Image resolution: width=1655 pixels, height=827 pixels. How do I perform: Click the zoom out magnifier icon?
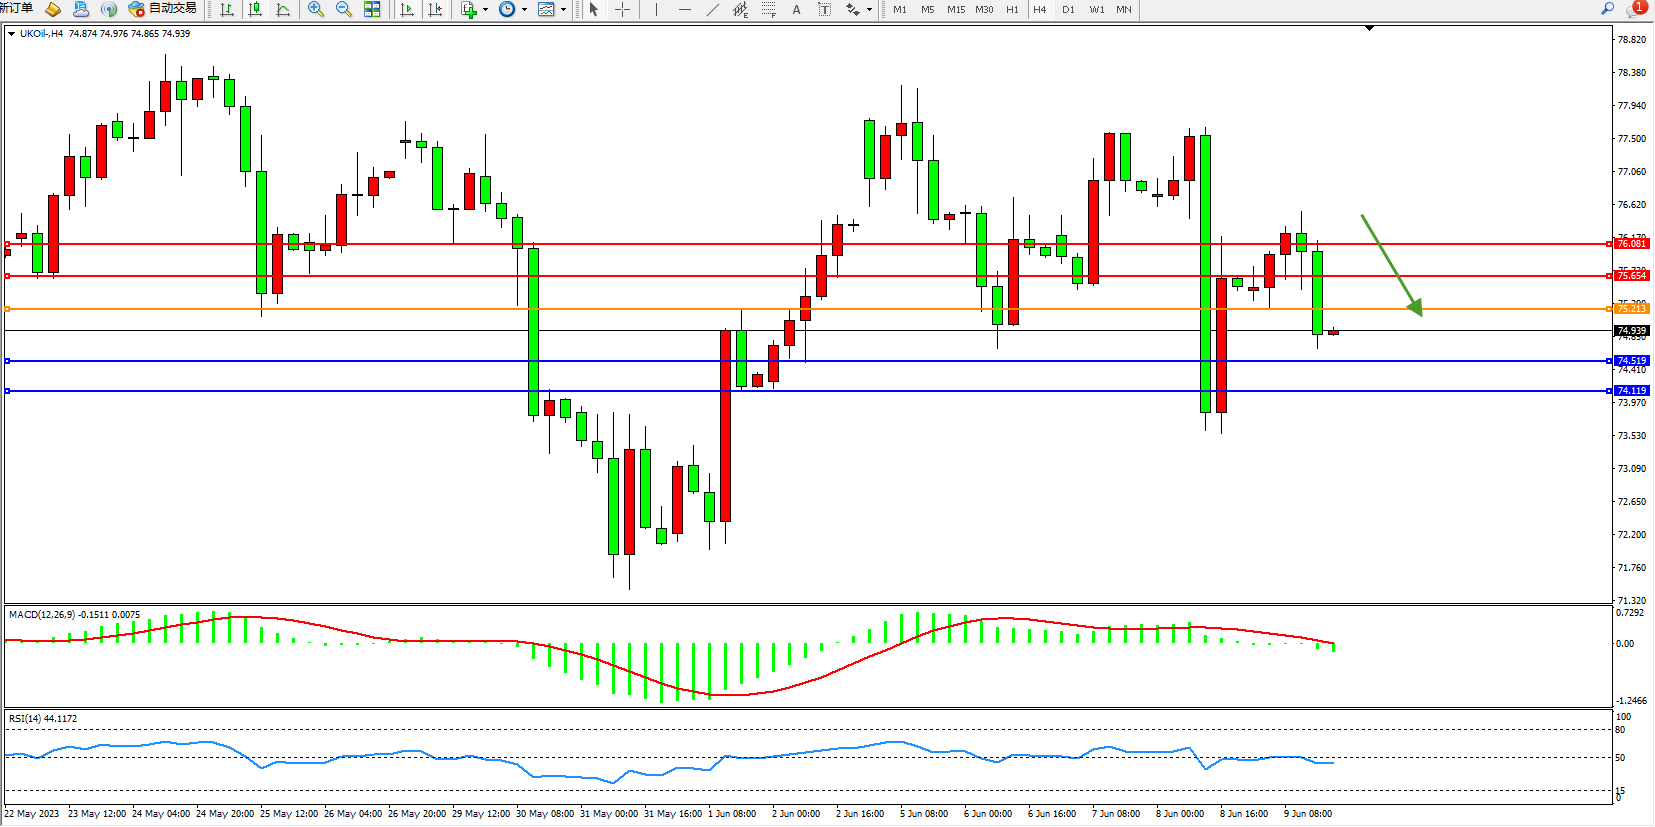(344, 9)
